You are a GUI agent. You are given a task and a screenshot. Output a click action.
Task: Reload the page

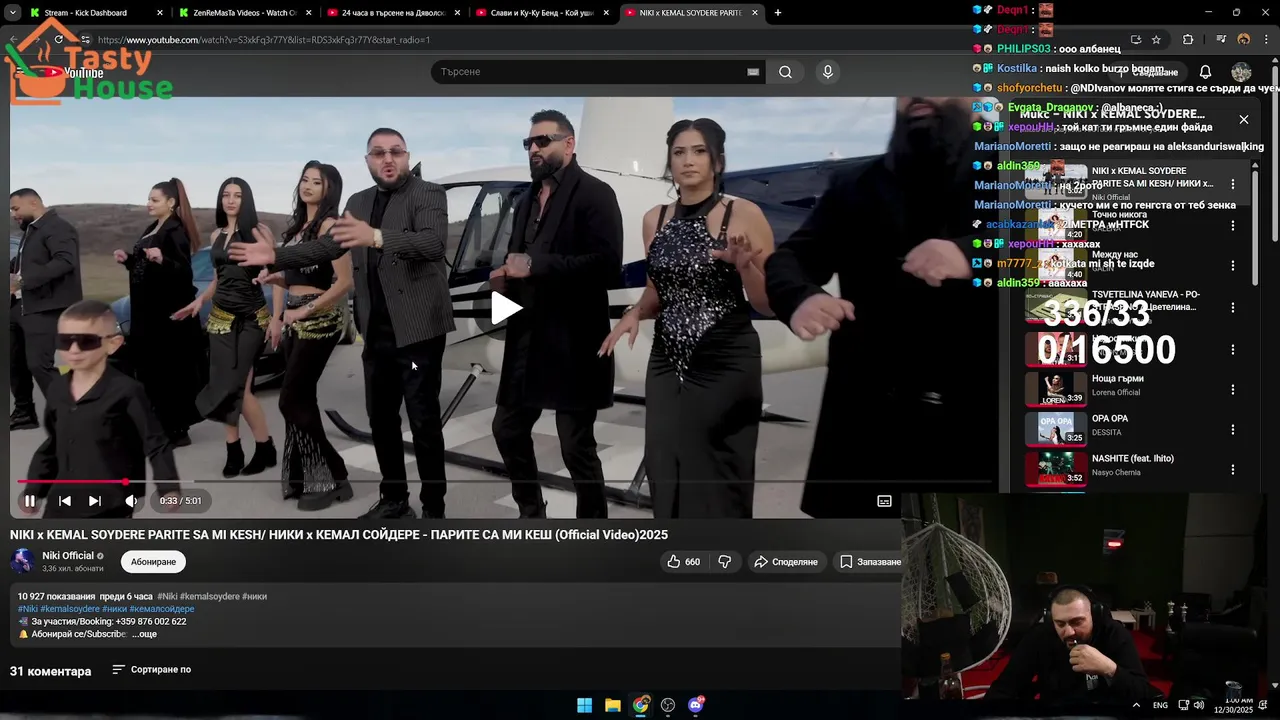(x=58, y=40)
